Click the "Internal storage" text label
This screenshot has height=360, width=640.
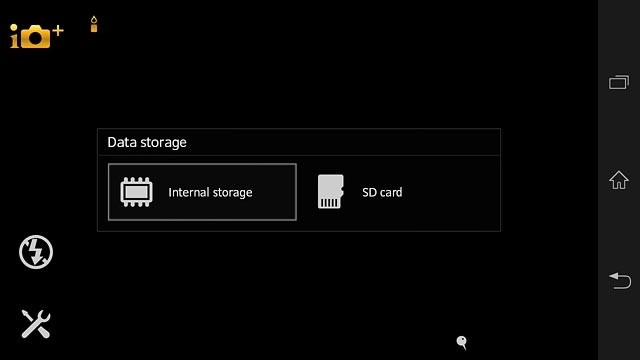coord(210,192)
